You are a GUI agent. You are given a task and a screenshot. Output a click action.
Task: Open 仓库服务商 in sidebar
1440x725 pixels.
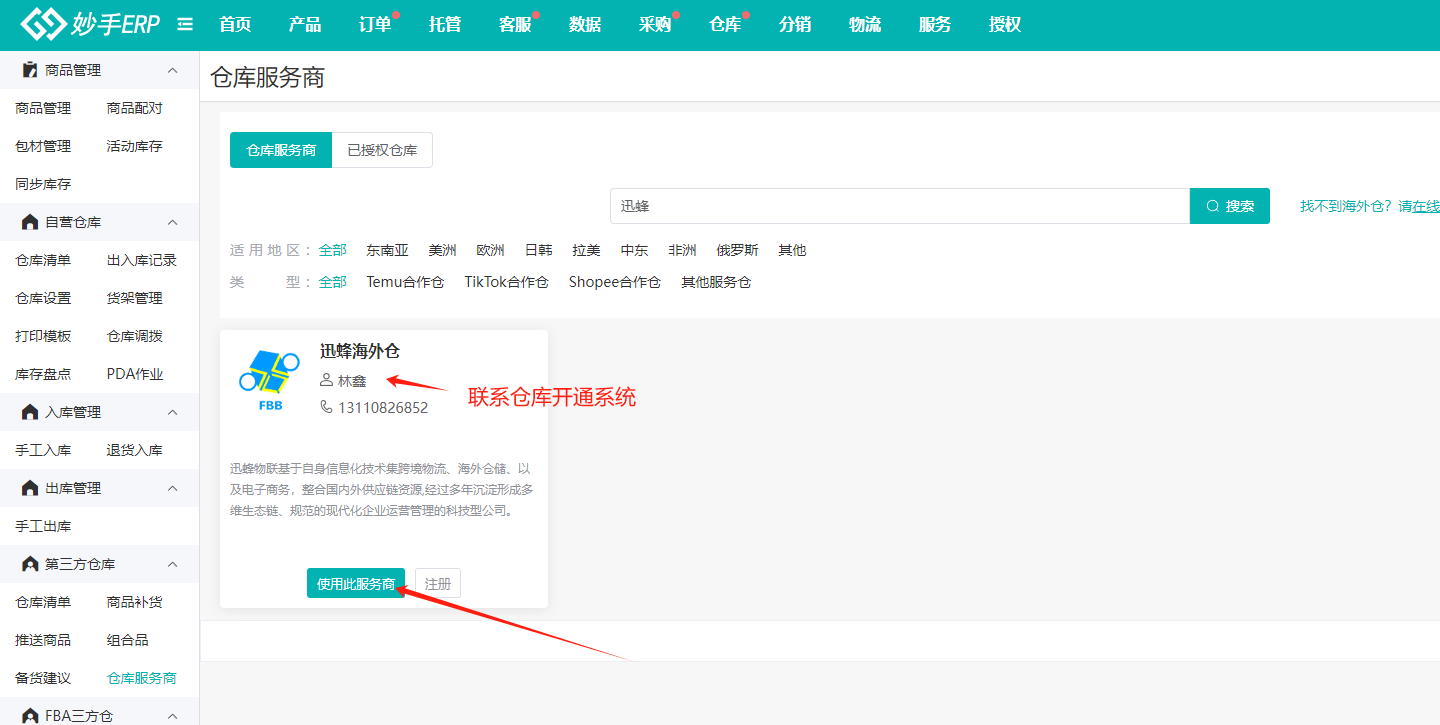pyautogui.click(x=142, y=678)
